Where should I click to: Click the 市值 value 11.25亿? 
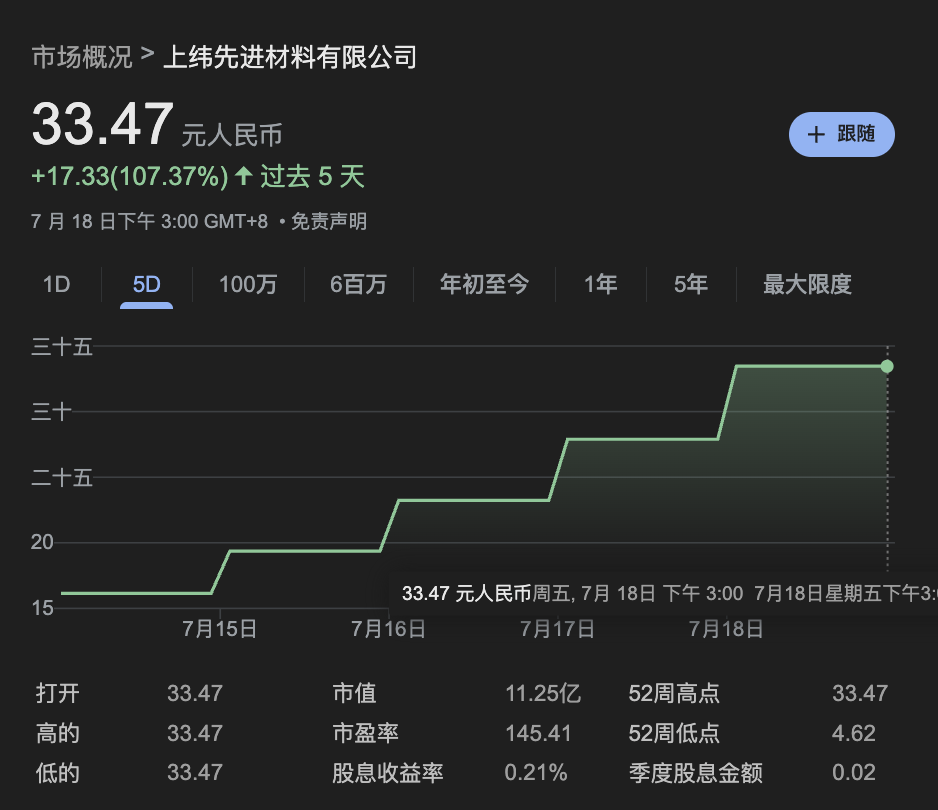[x=543, y=693]
